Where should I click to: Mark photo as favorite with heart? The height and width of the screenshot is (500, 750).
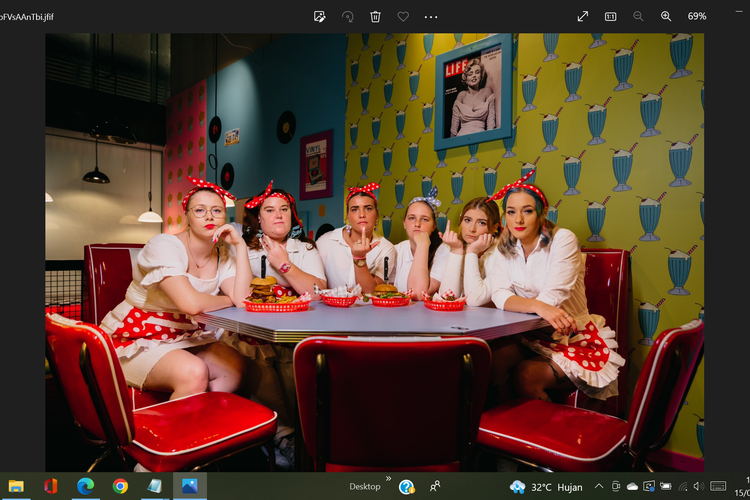pos(403,16)
